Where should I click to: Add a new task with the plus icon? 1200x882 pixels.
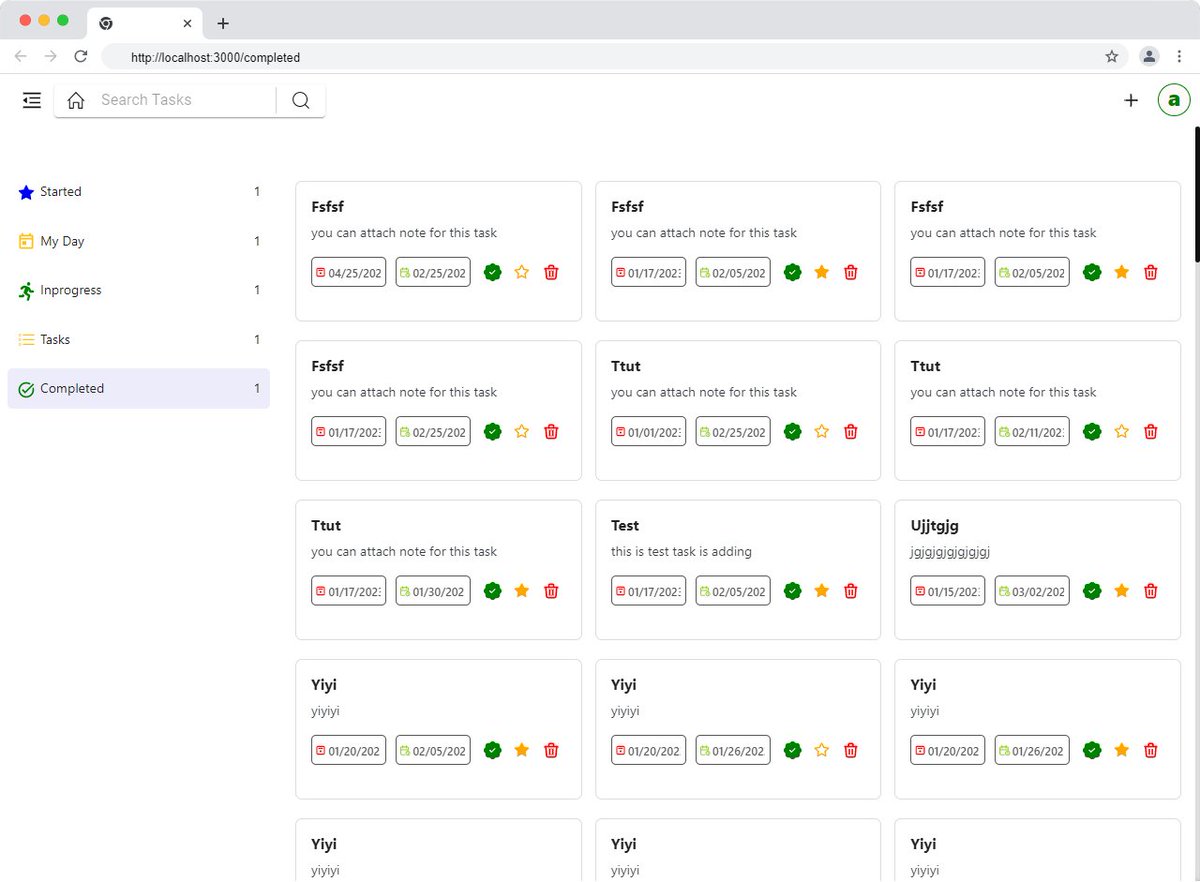click(x=1131, y=100)
